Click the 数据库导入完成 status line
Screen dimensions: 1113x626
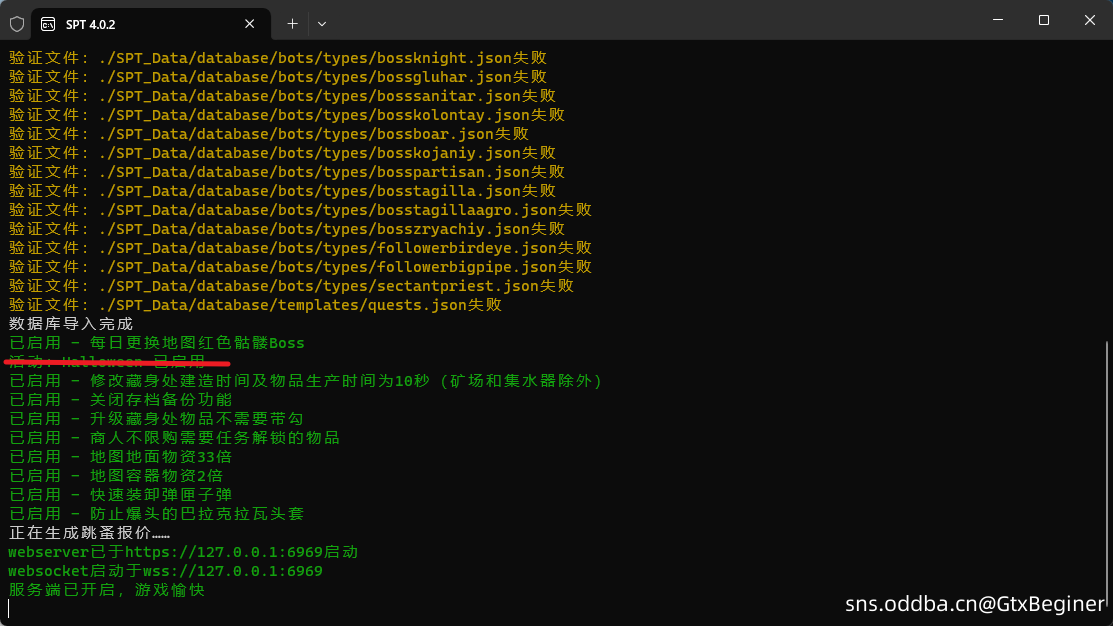(71, 324)
